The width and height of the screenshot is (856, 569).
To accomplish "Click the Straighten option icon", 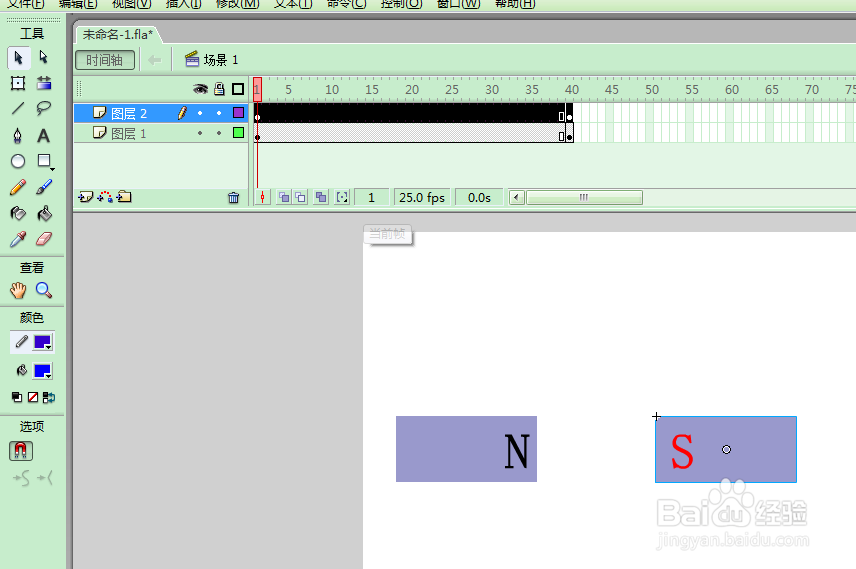I will click(x=45, y=478).
